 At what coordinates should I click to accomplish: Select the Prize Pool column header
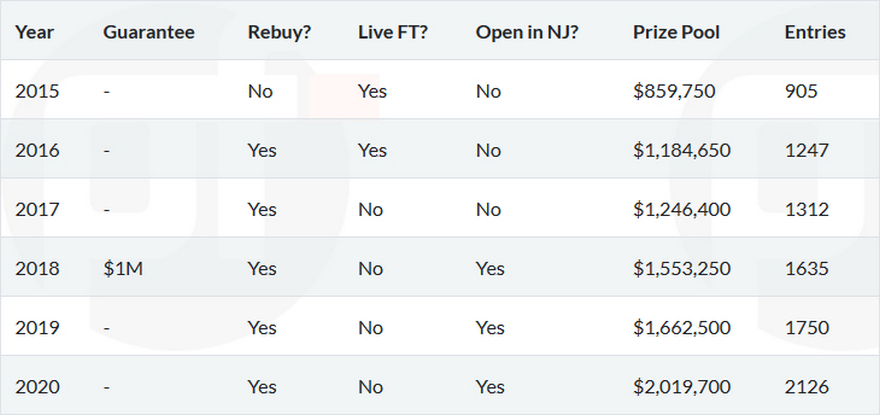[x=676, y=32]
